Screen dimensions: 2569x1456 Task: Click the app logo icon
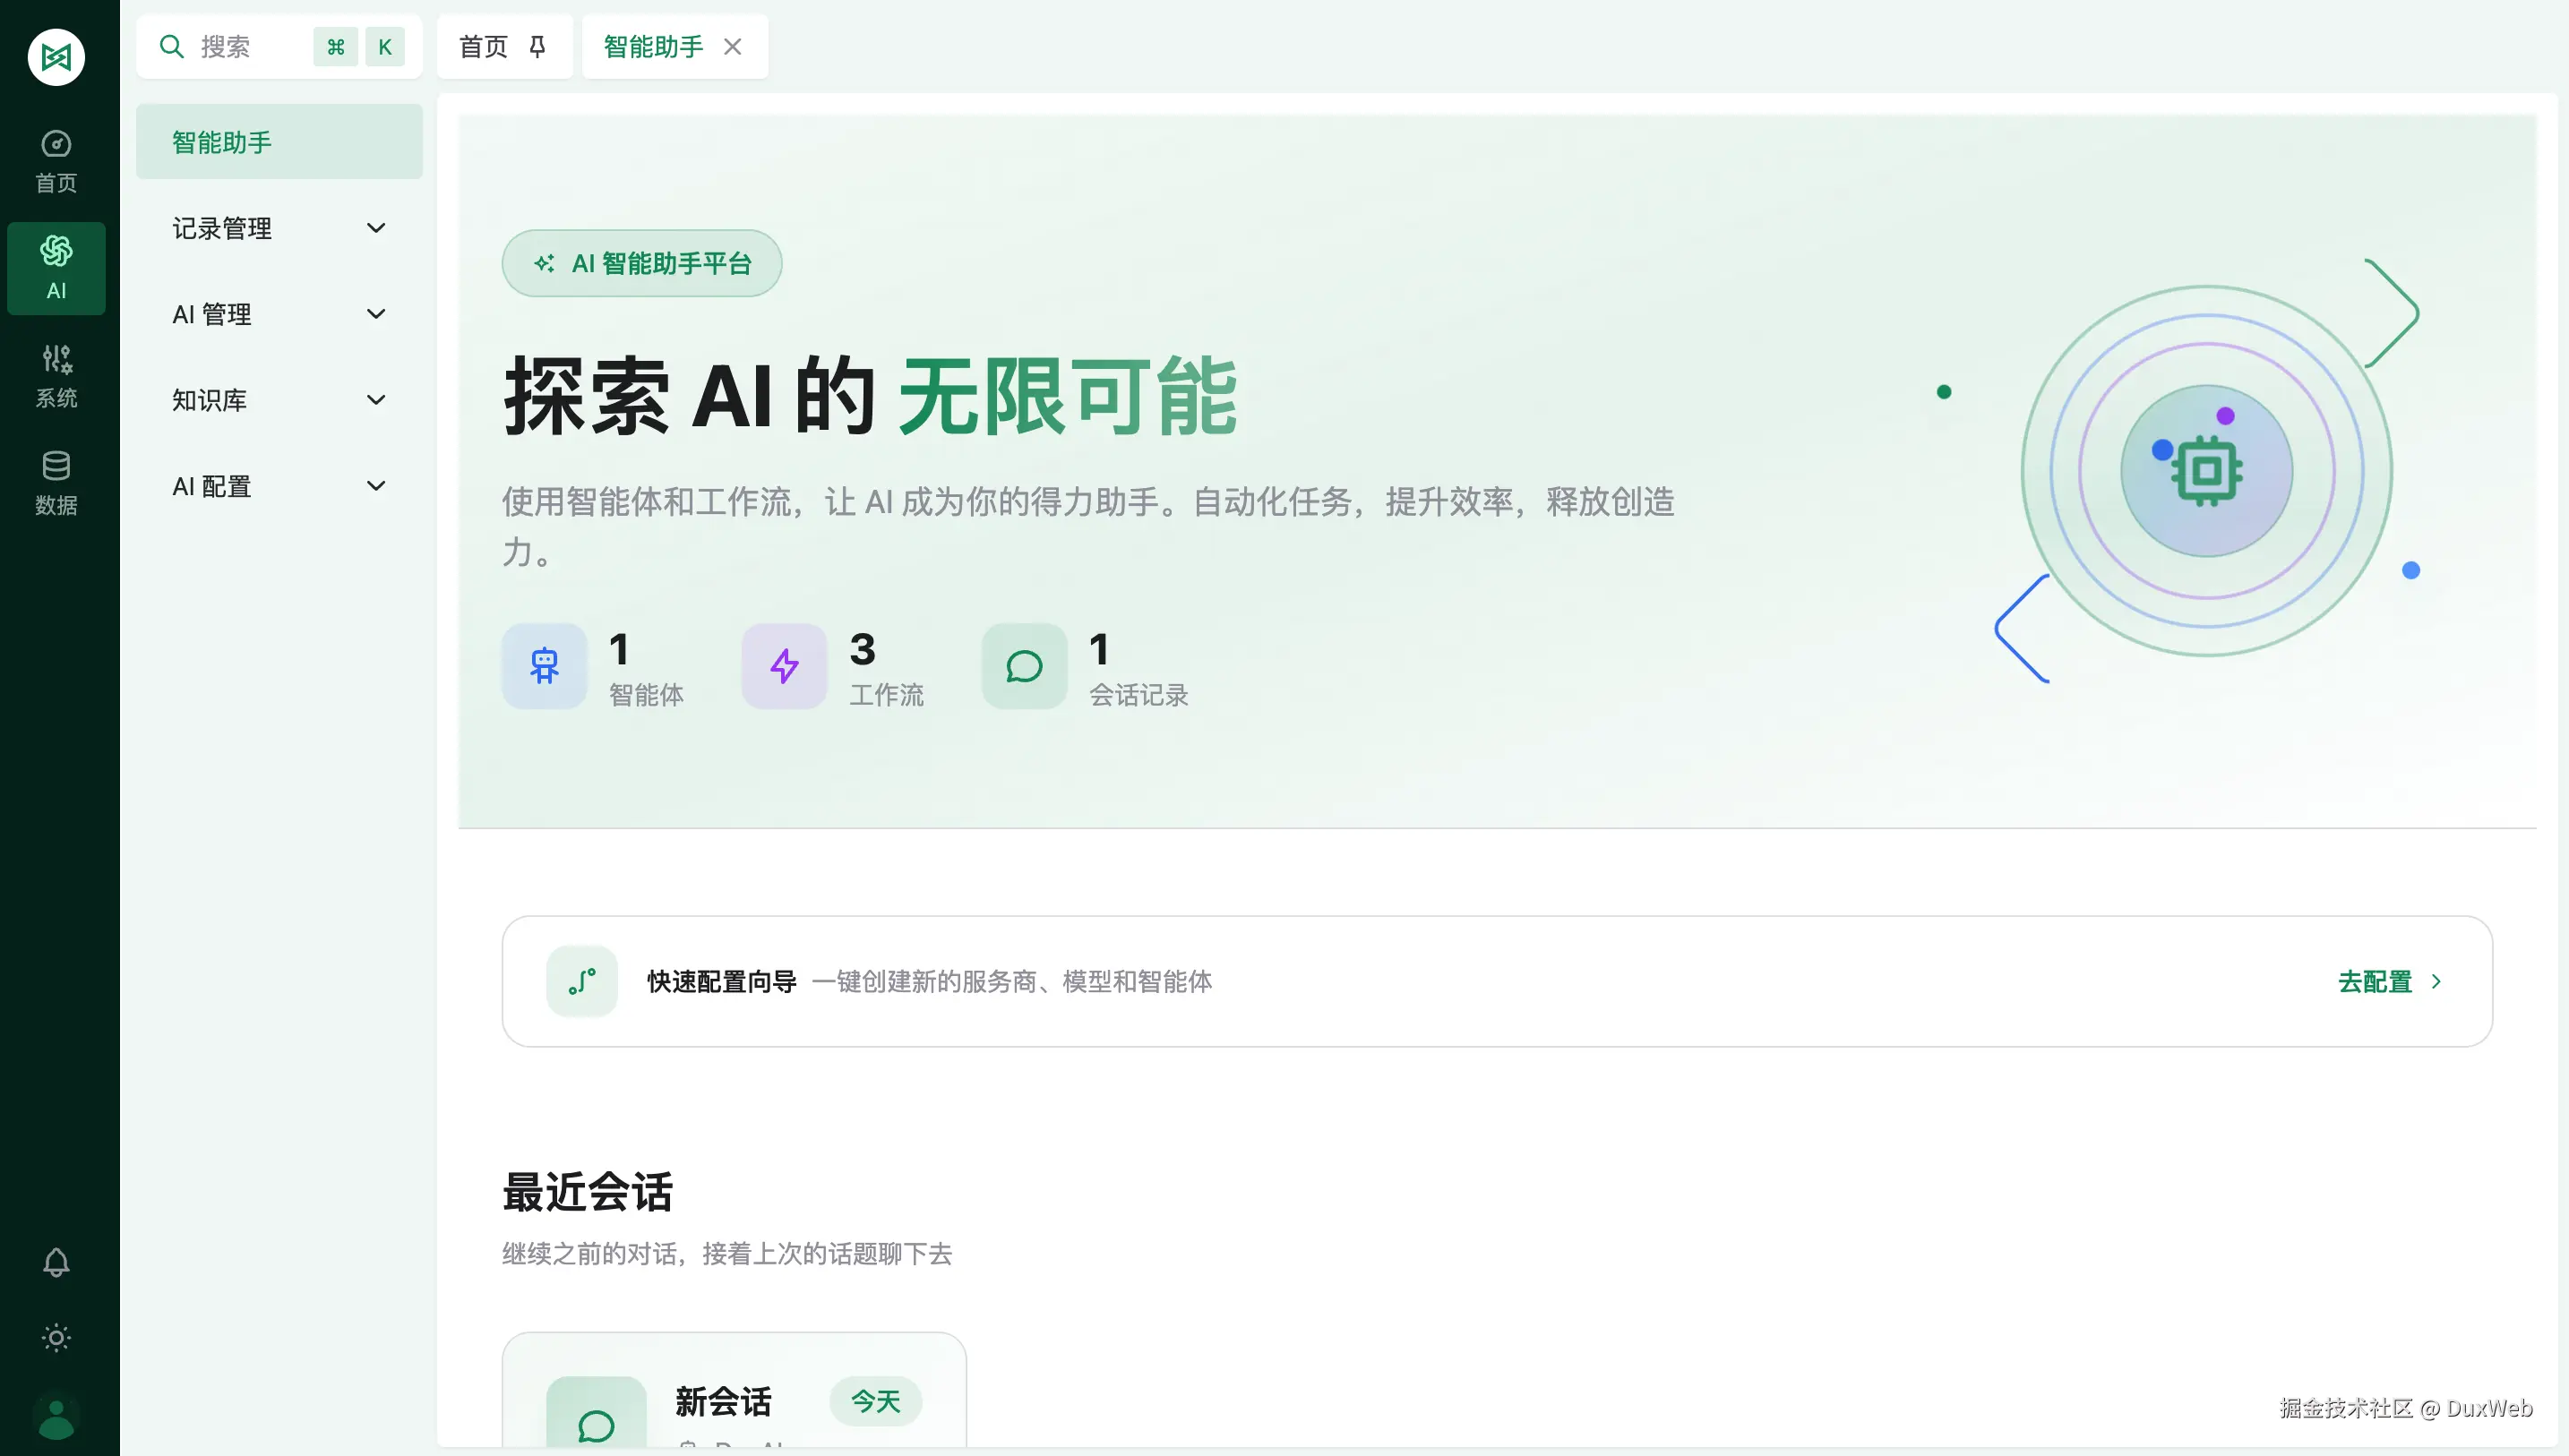56,57
